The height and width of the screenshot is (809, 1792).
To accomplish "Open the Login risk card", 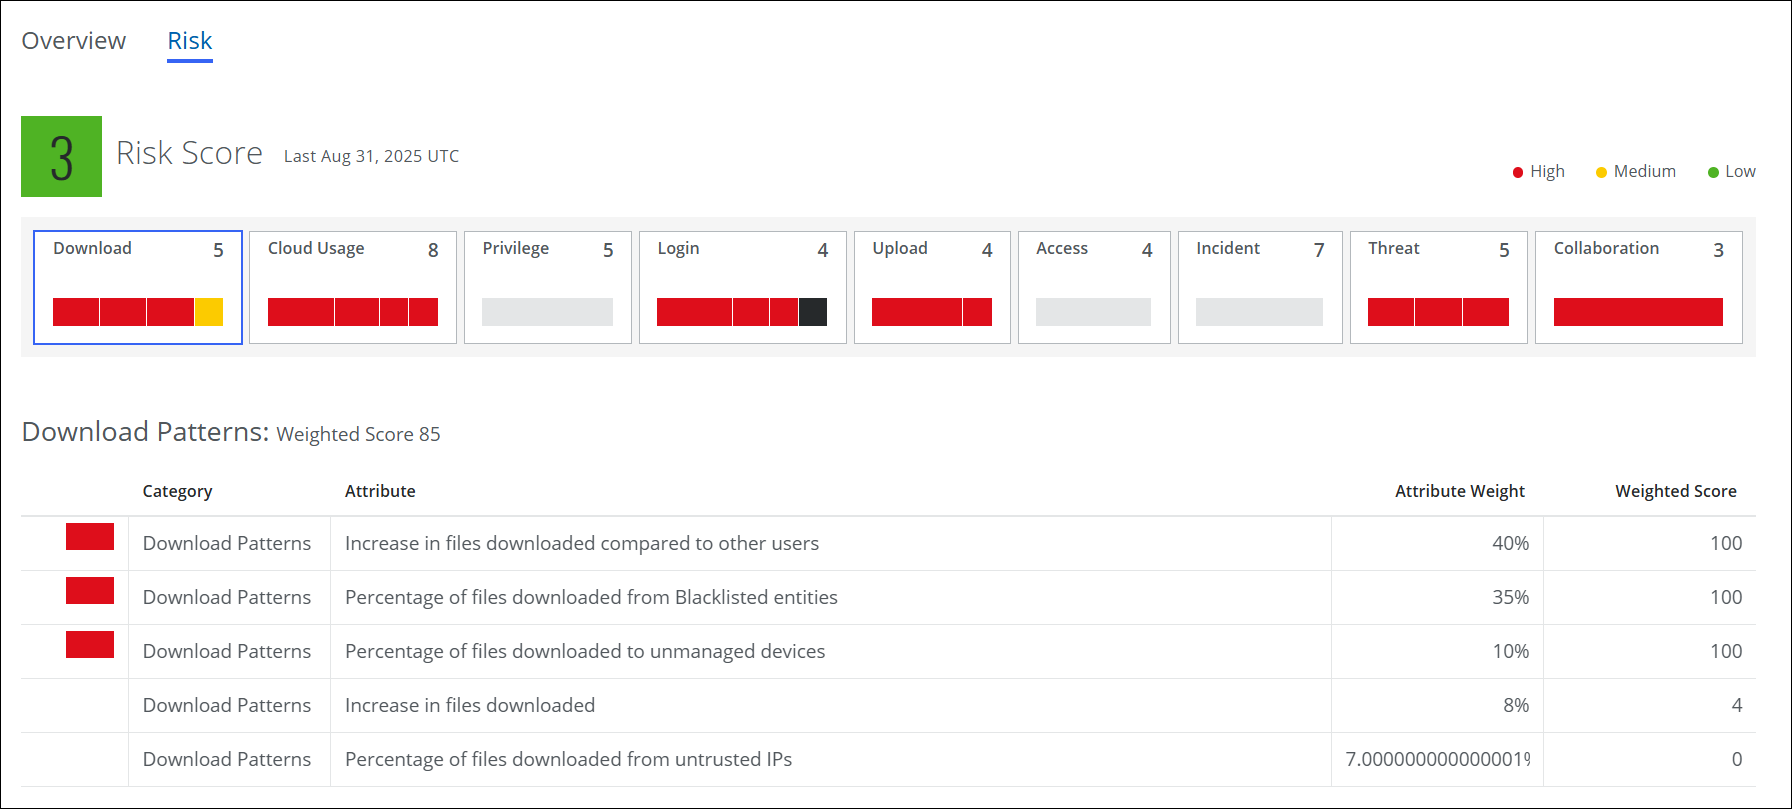I will click(x=742, y=287).
